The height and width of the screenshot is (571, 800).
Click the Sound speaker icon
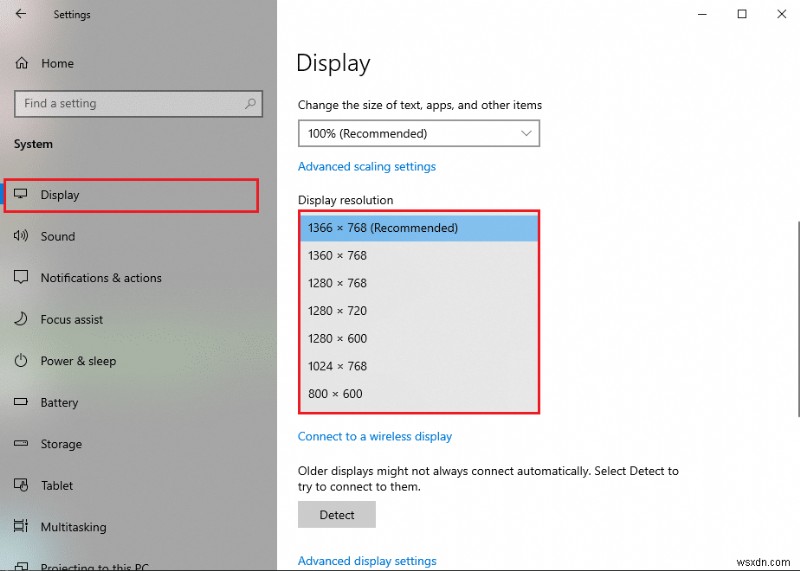(x=21, y=236)
